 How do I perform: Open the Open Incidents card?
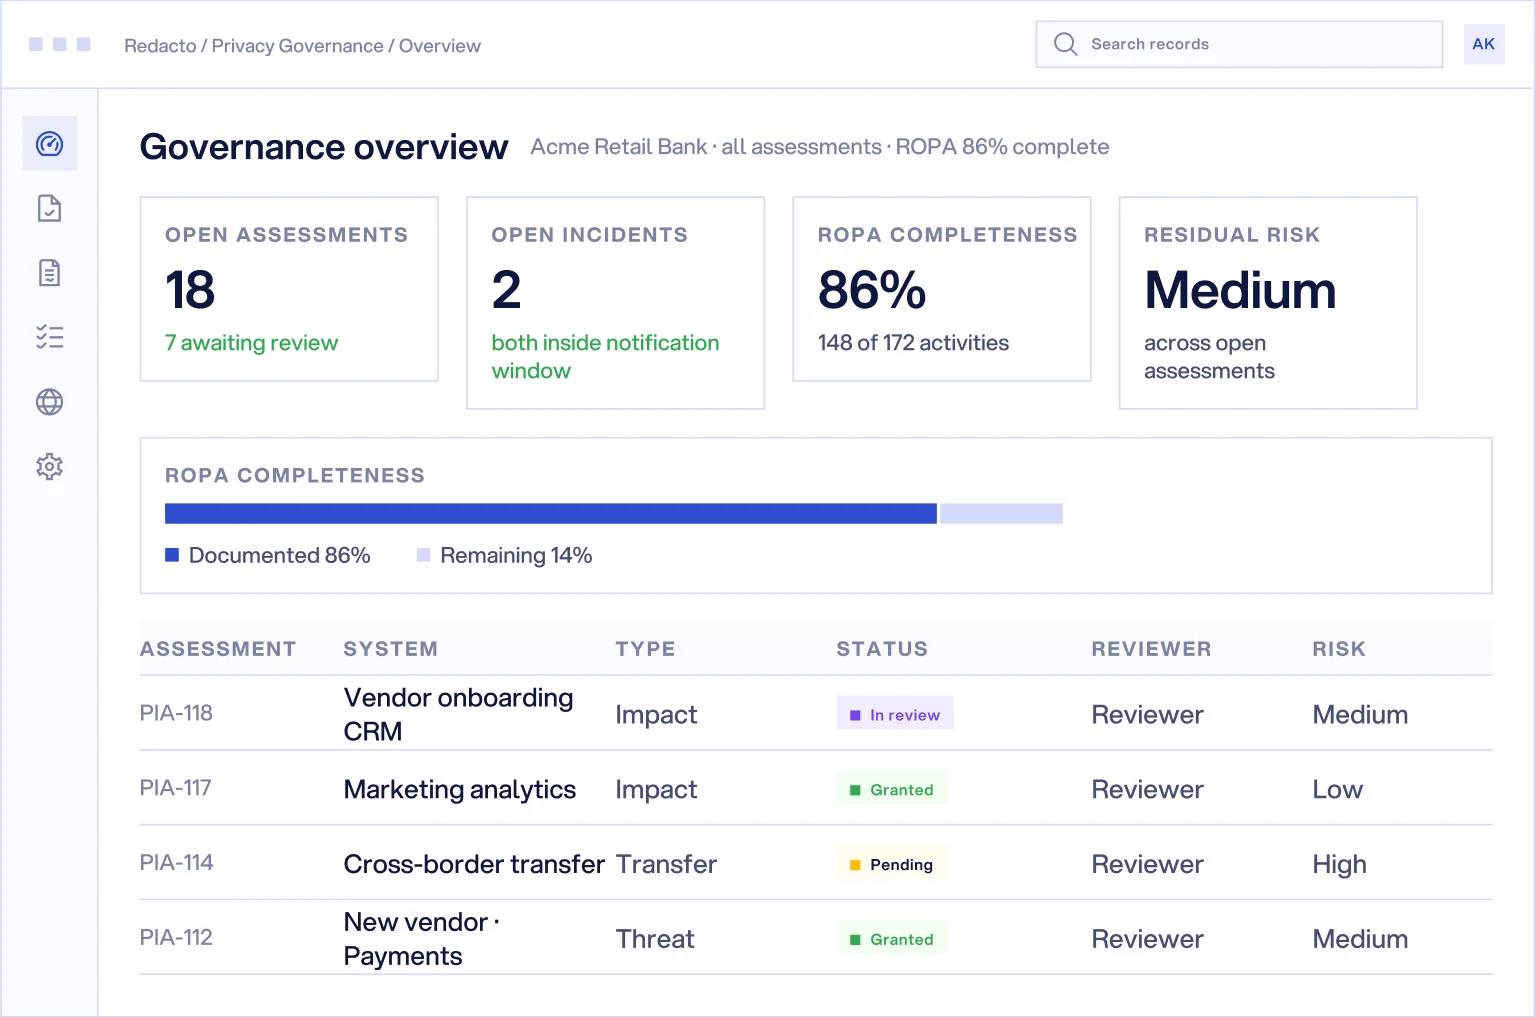pyautogui.click(x=615, y=303)
